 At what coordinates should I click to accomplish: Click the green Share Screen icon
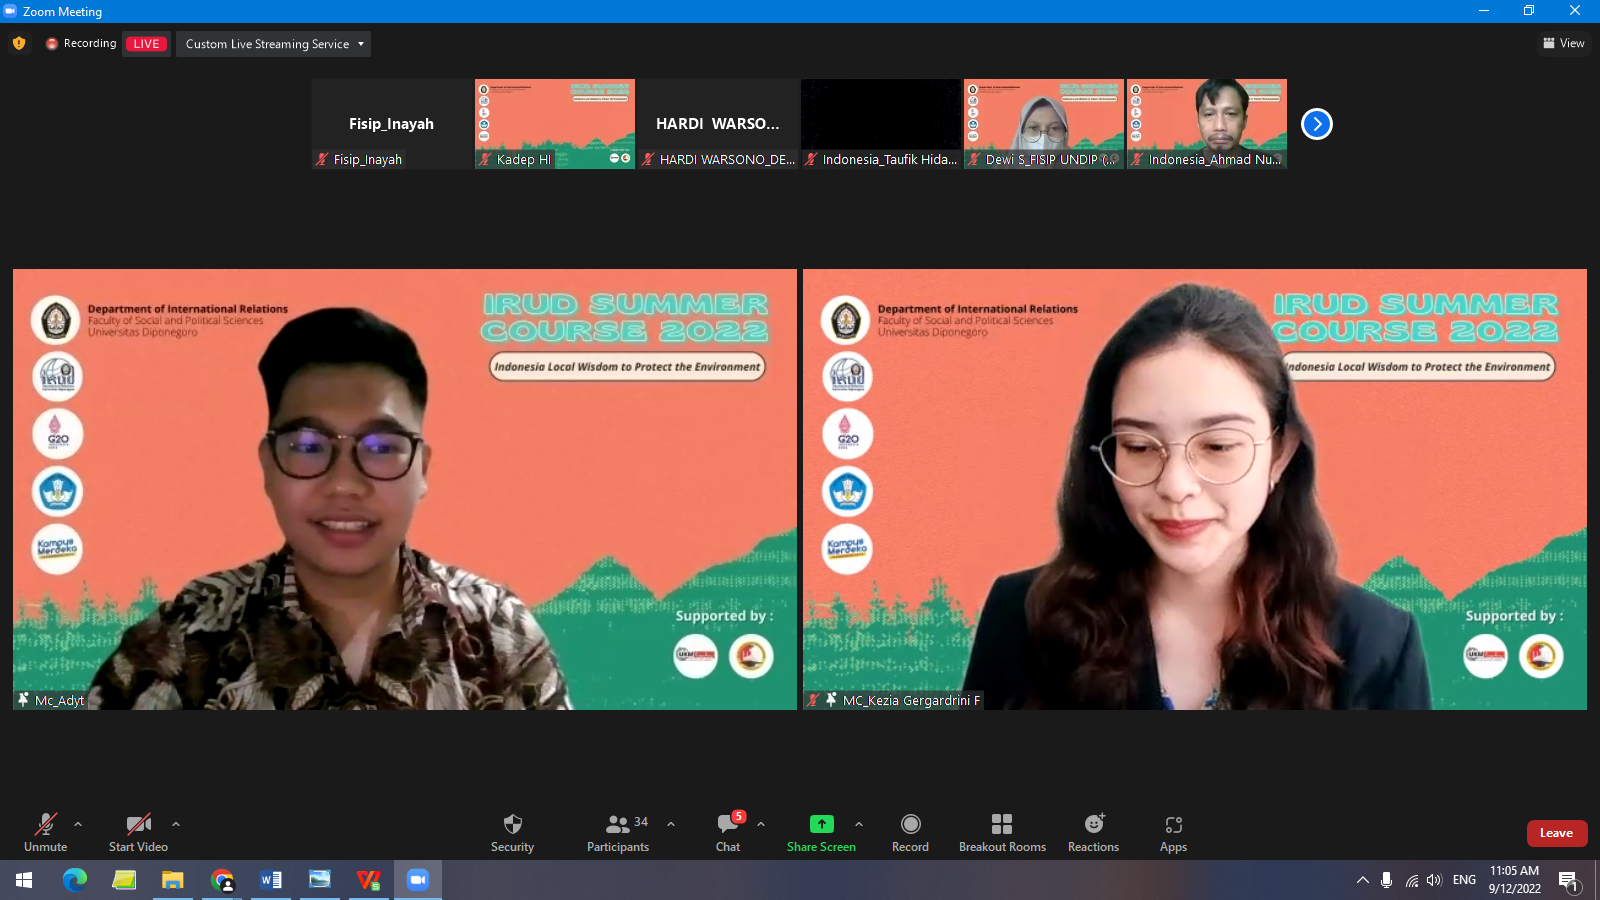click(x=821, y=824)
